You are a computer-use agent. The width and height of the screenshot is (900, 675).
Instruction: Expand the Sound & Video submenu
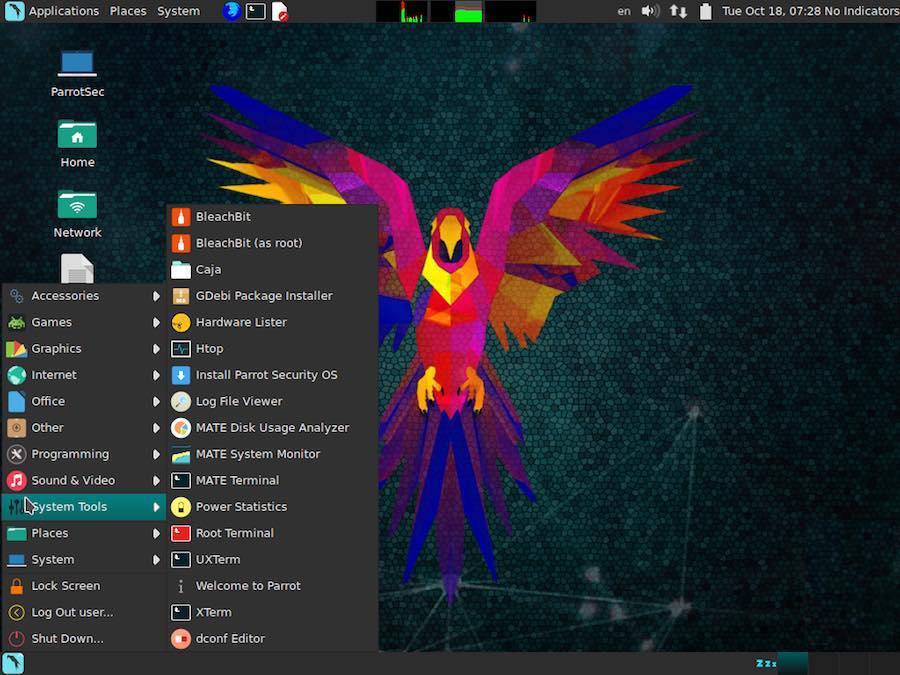84,481
